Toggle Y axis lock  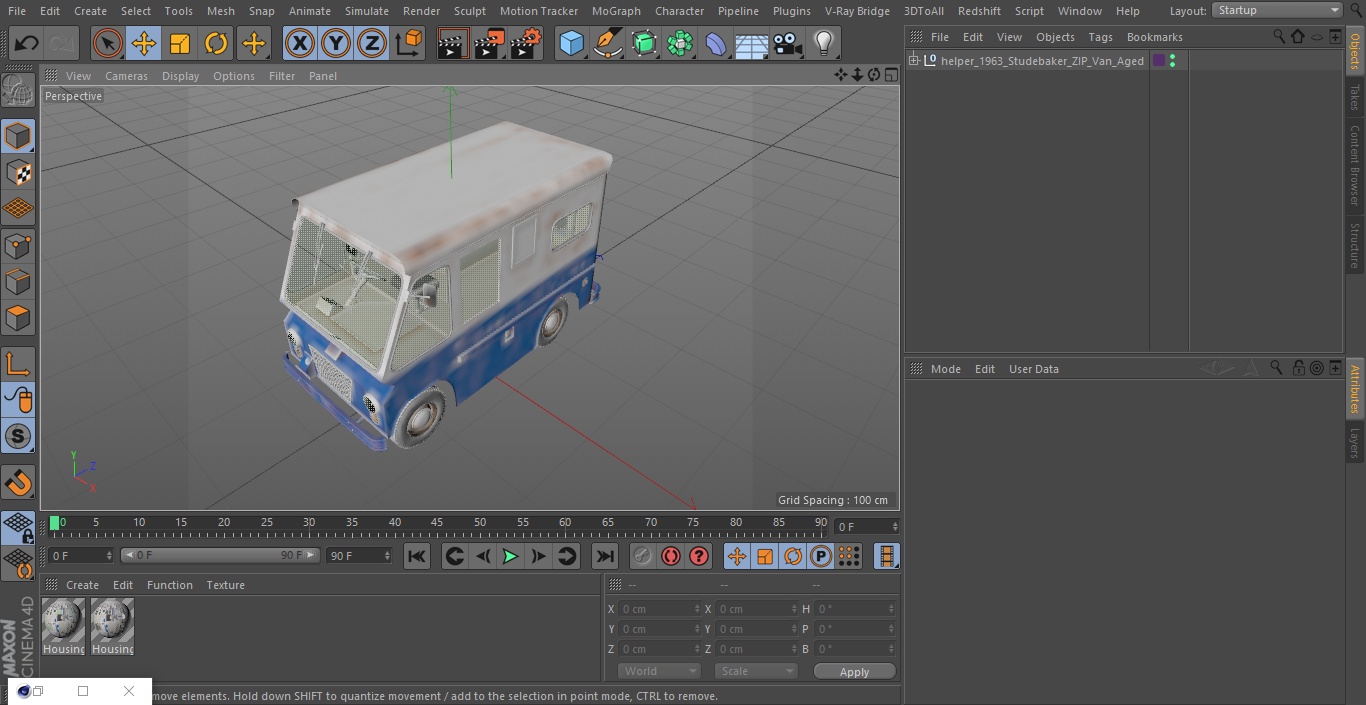click(x=335, y=43)
